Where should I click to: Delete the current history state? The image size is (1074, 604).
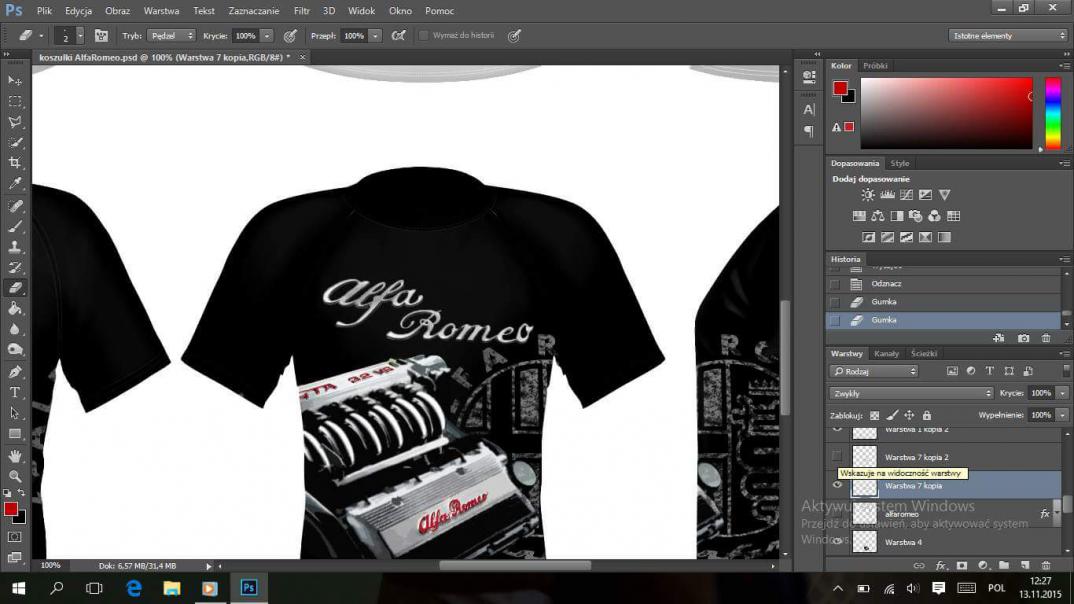point(1046,338)
